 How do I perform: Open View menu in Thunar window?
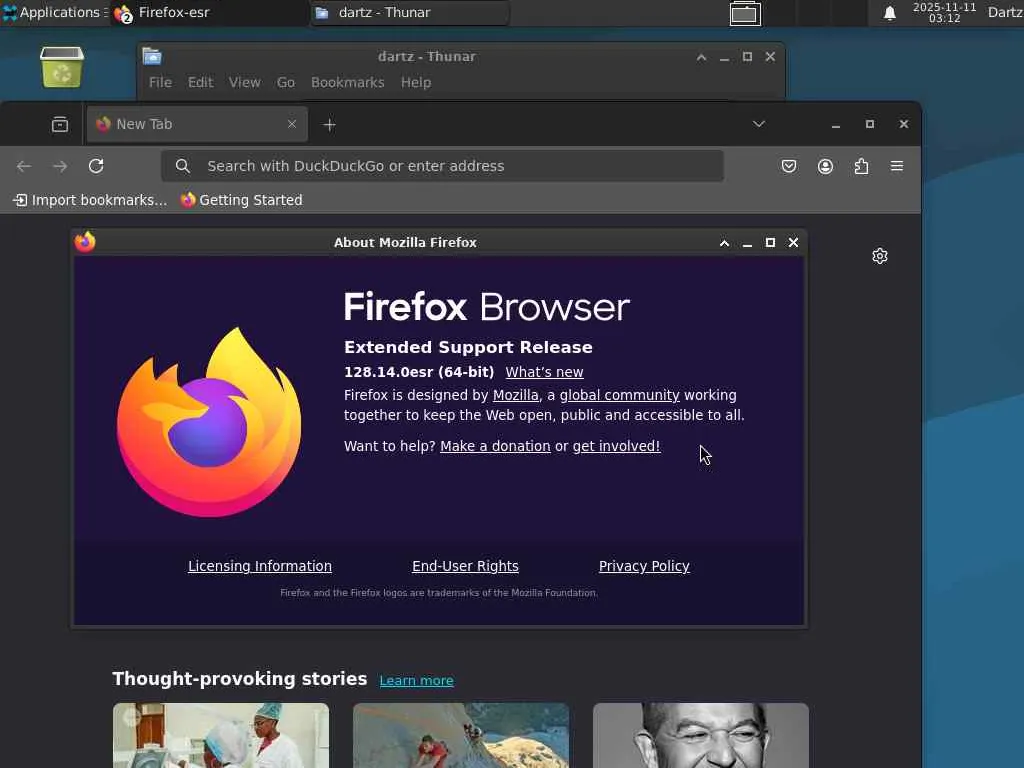(244, 82)
